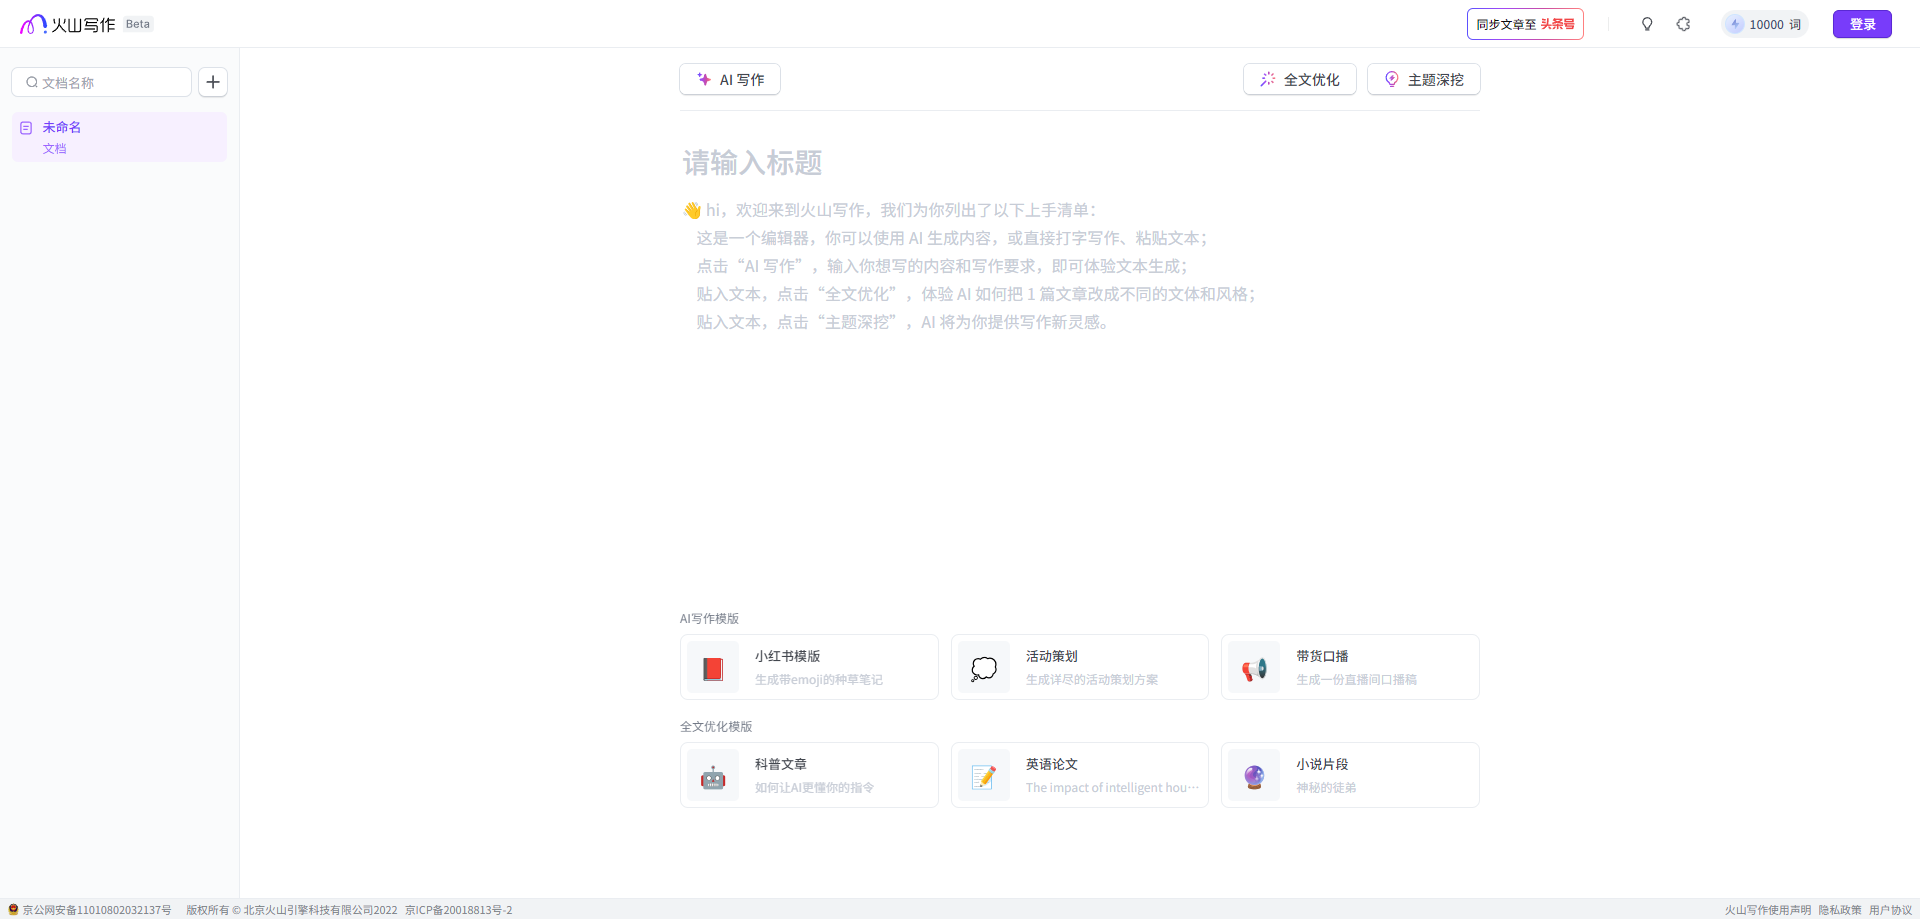Open the 隐私政策 link in the footer
Screen dimensions: 1920x919
[x=1840, y=910]
